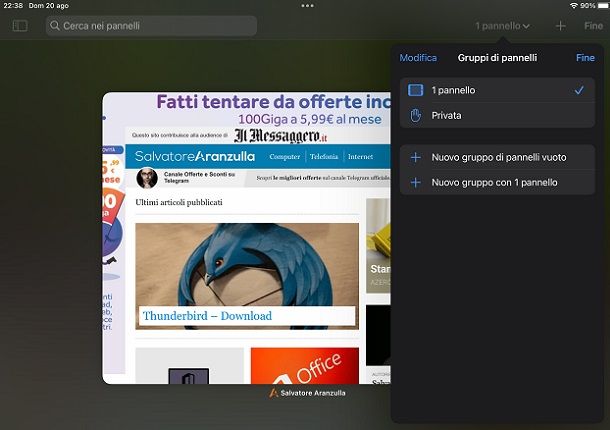Click the tab icon beside '1 pannello'
610x430 pixels.
tap(415, 90)
